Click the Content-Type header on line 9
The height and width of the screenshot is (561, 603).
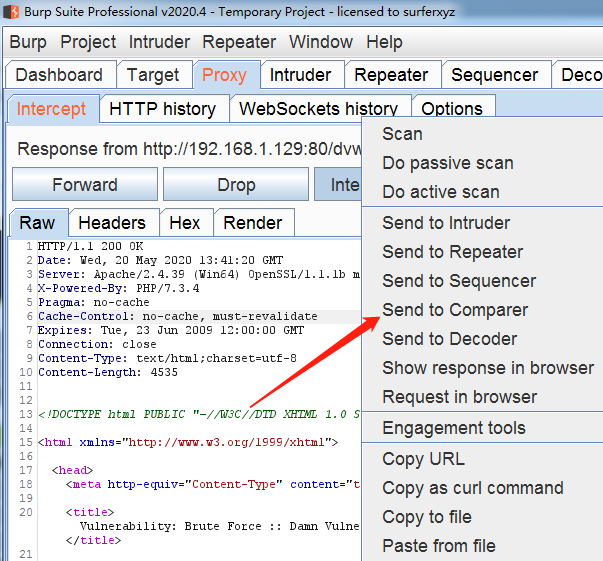(167, 358)
